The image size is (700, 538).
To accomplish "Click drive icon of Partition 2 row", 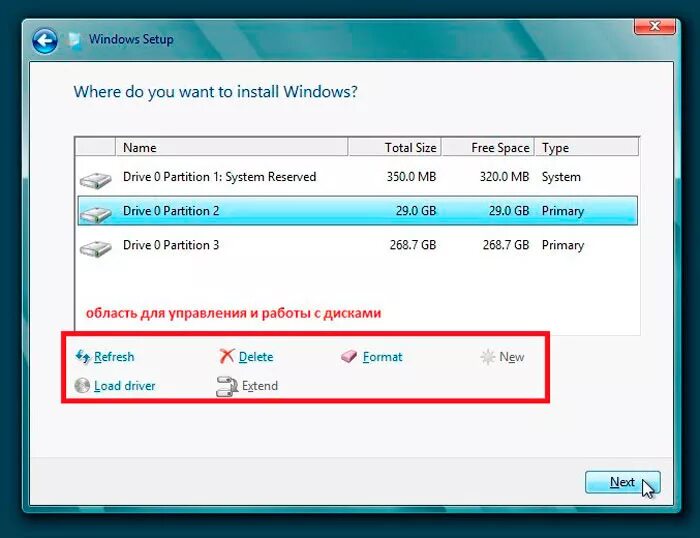I will coord(96,214).
